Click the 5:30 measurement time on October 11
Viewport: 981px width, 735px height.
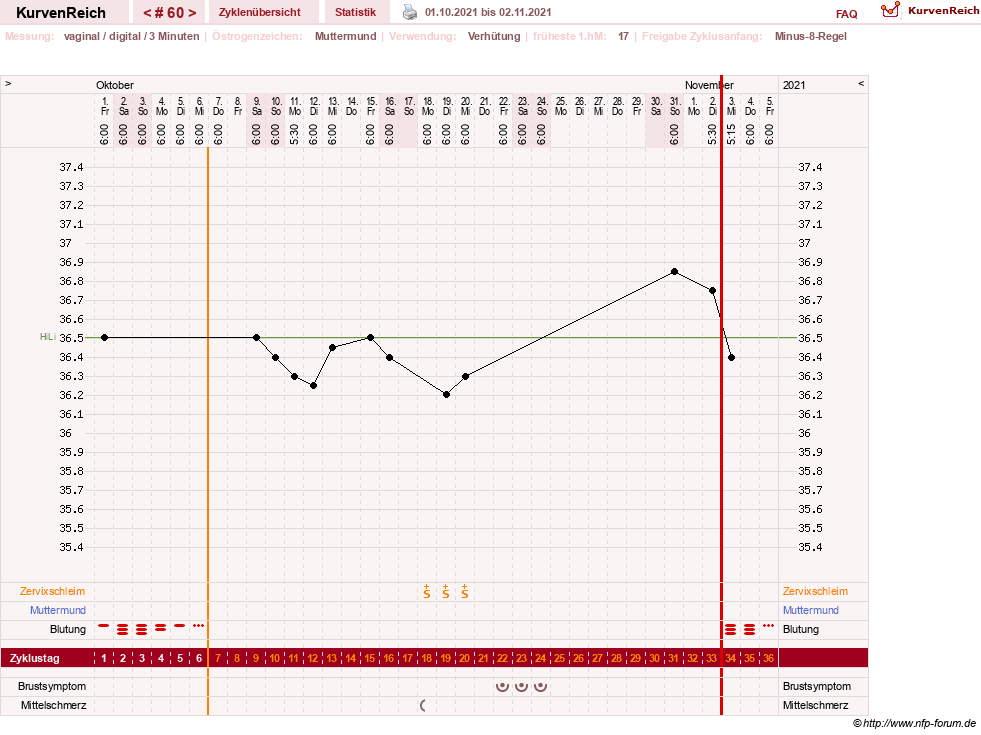click(295, 134)
